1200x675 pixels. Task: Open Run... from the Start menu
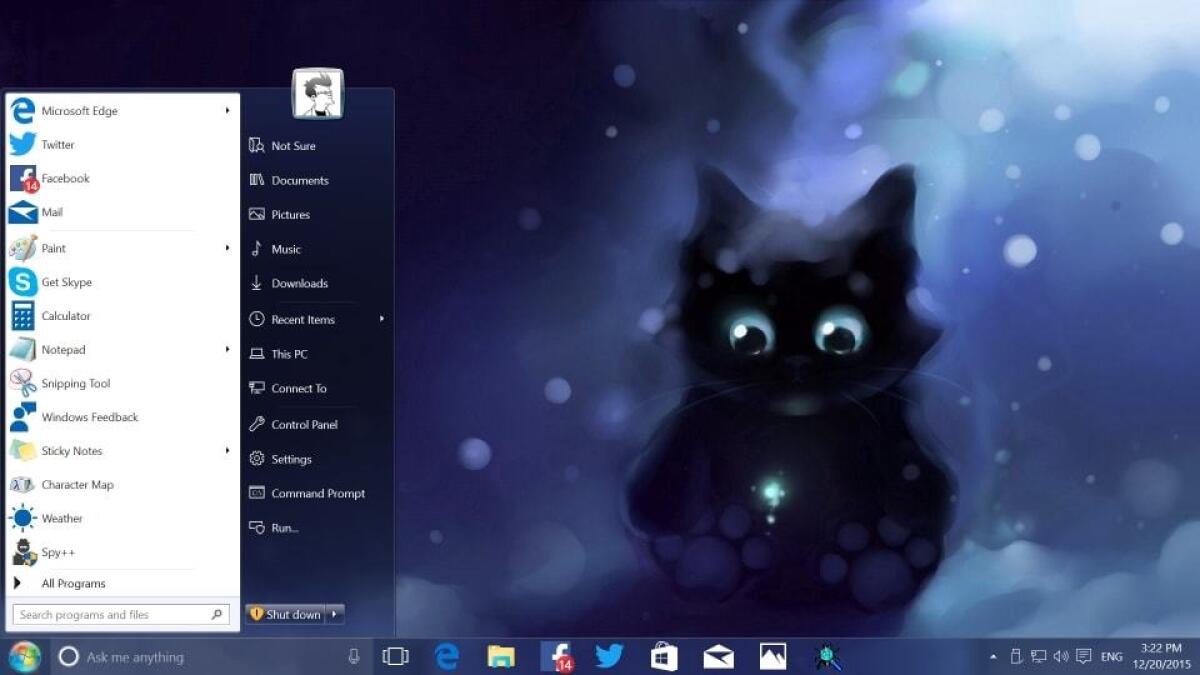[x=285, y=527]
